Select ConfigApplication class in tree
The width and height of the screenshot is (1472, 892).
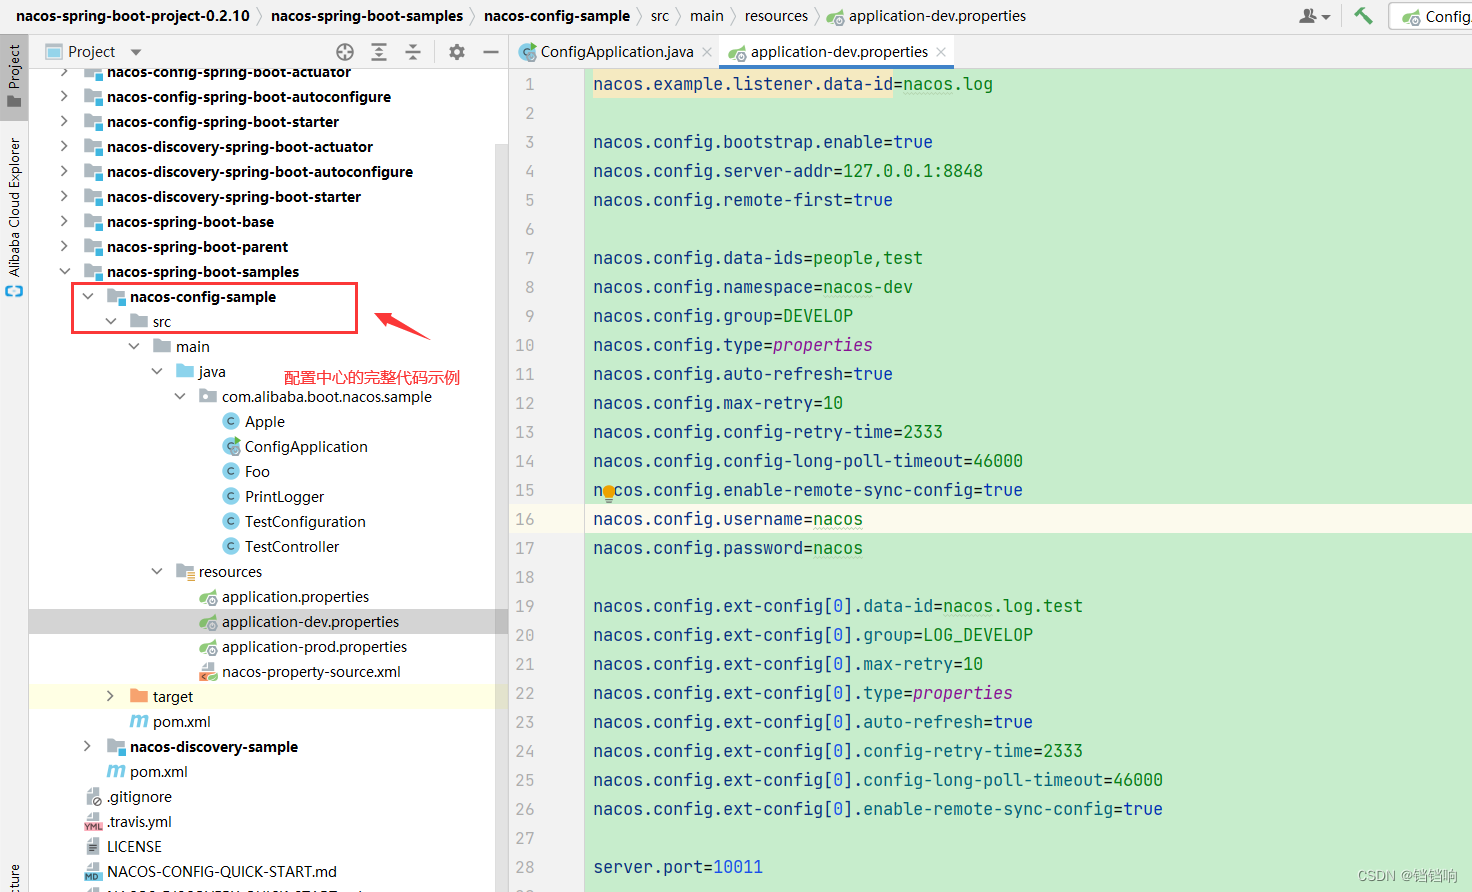tap(295, 447)
